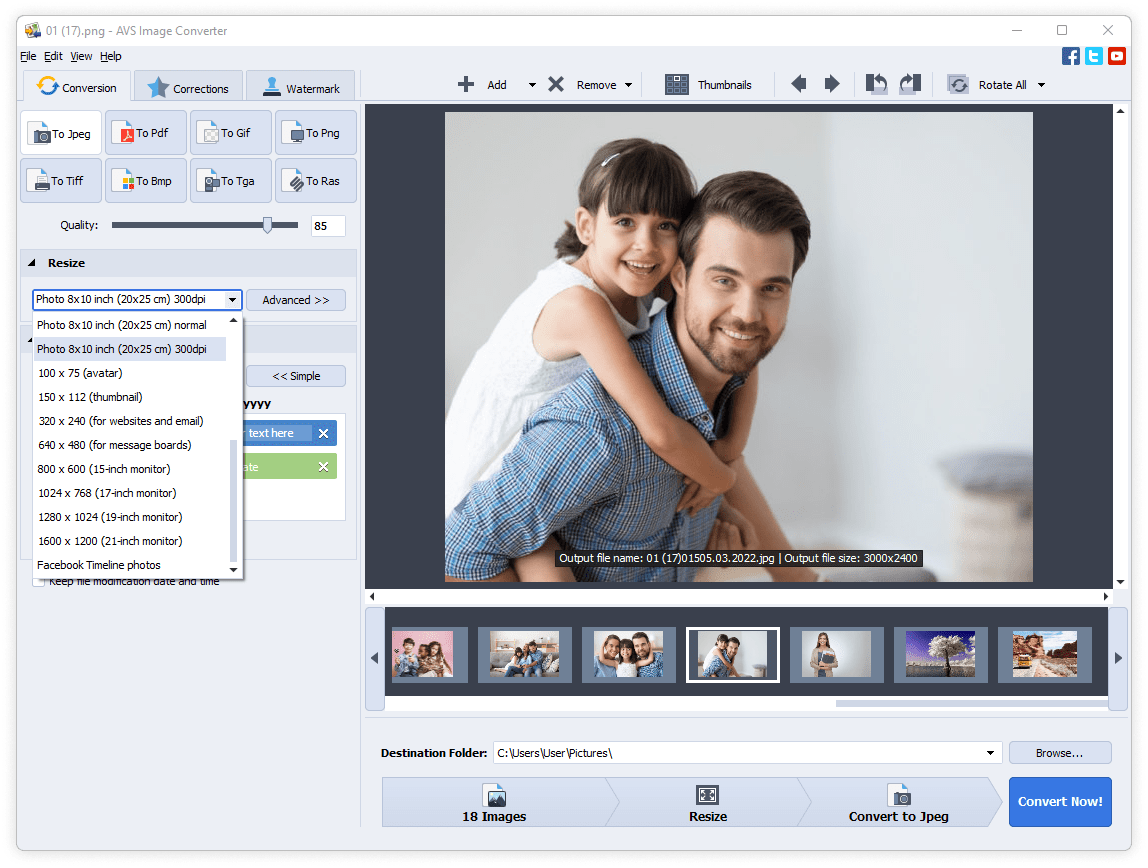Rotate image clockwise

910,84
